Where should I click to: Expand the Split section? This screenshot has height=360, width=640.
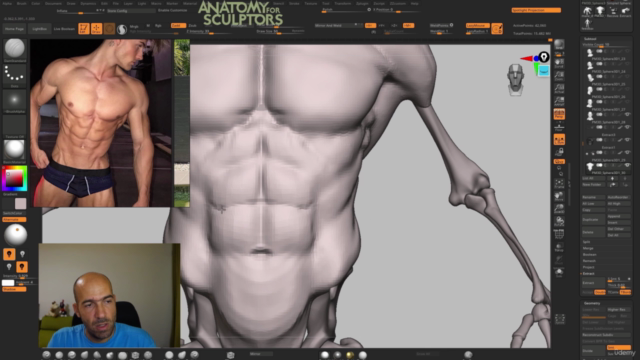pyautogui.click(x=587, y=242)
